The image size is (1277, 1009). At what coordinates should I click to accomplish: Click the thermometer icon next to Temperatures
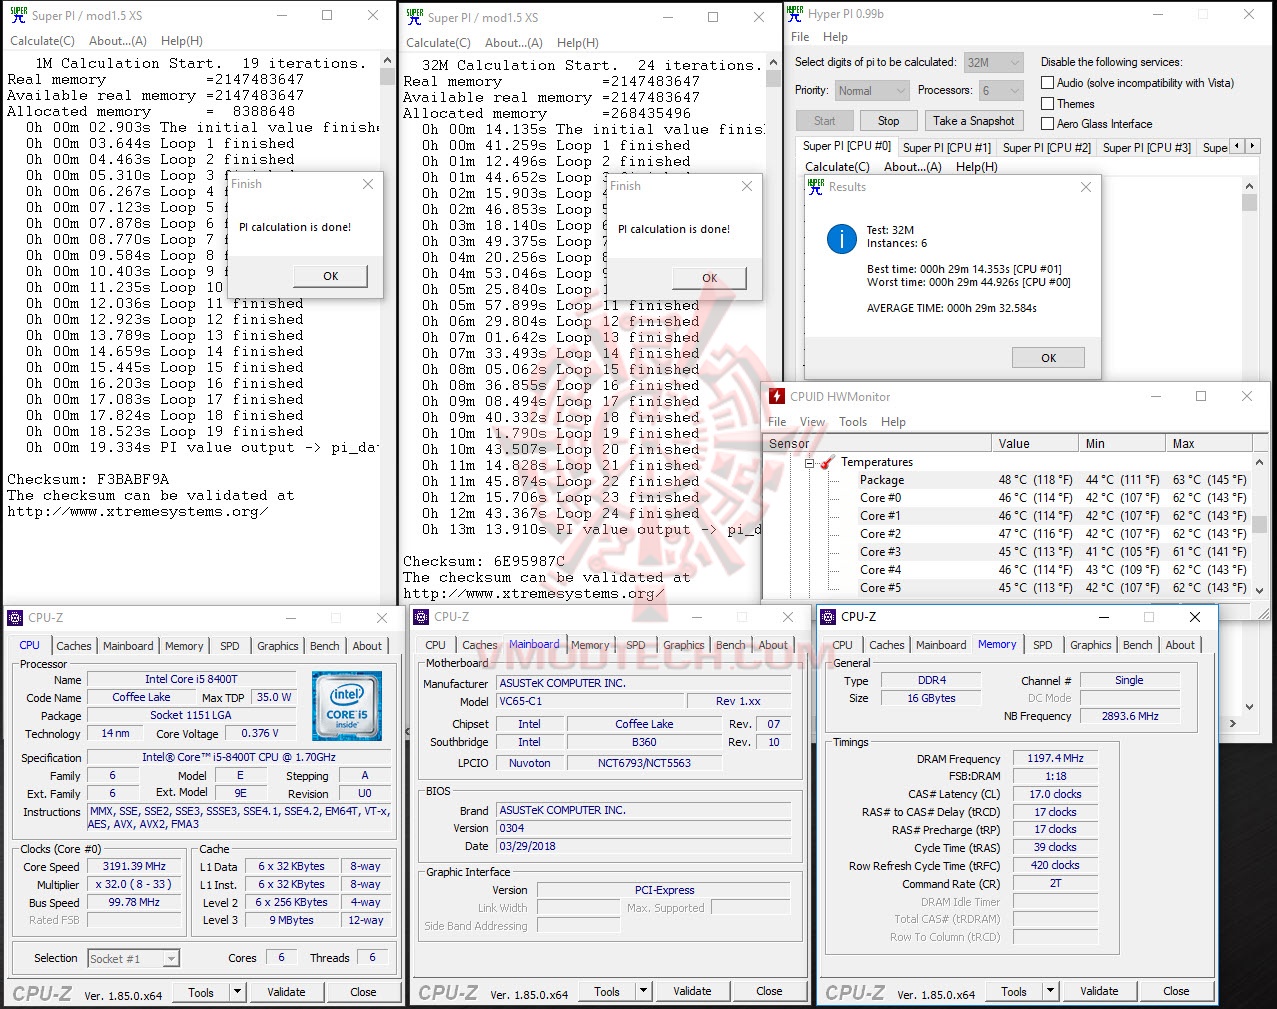tap(827, 462)
